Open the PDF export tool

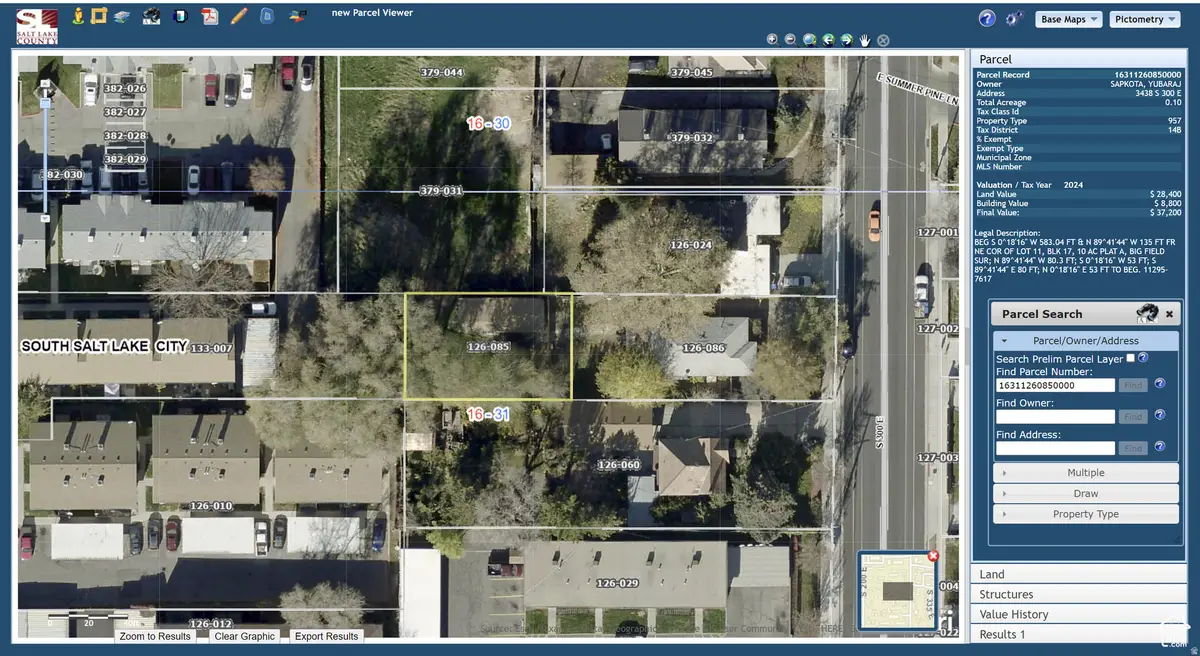[210, 15]
